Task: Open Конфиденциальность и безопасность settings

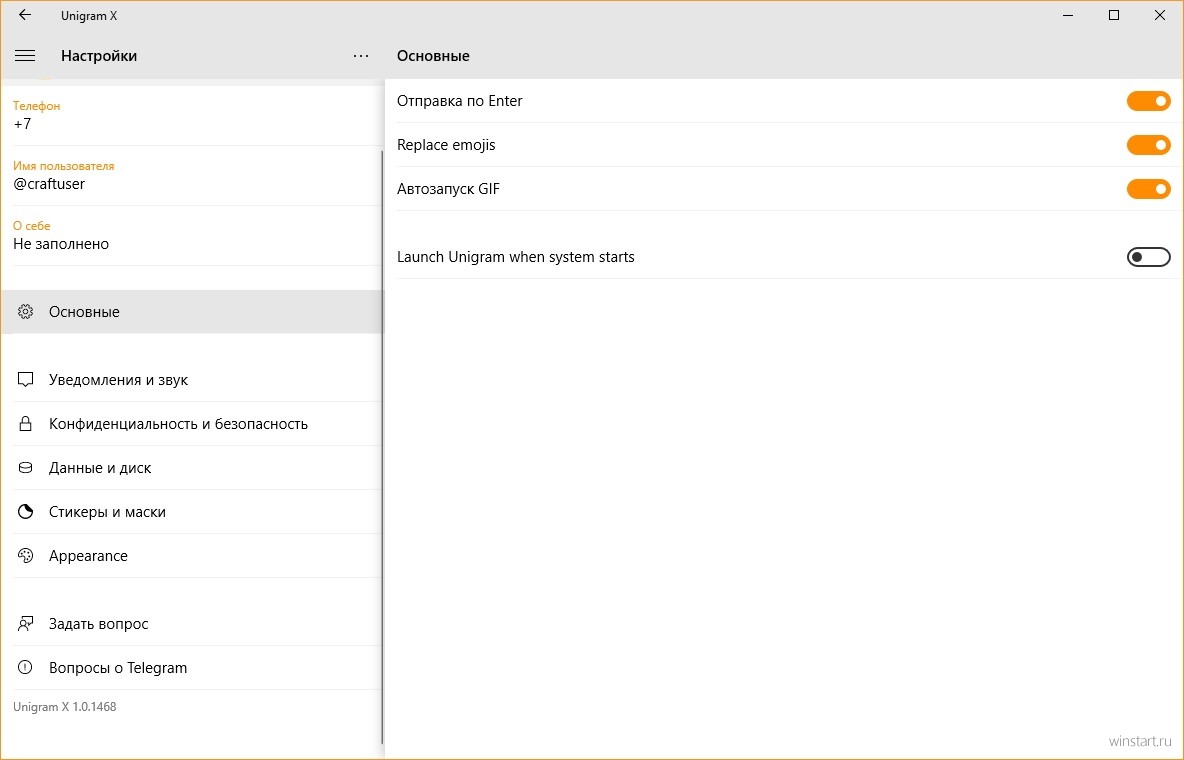Action: pos(193,424)
